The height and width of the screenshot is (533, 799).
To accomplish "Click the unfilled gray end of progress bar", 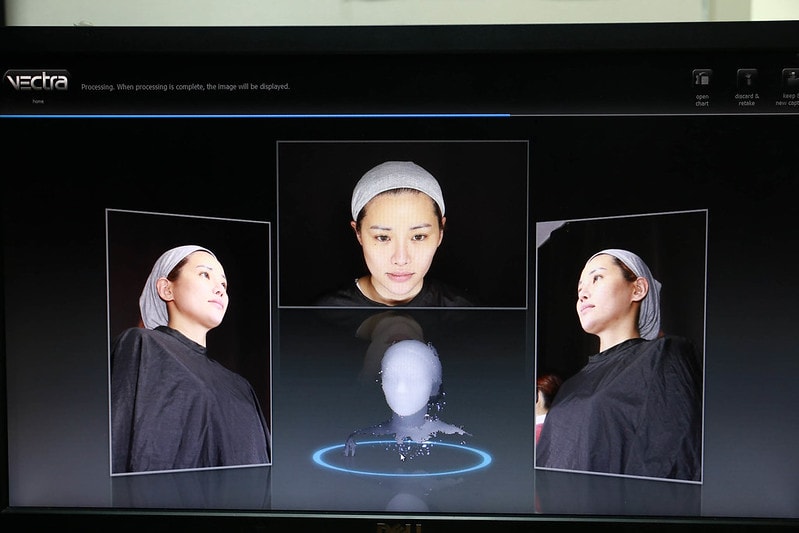I will click(650, 115).
